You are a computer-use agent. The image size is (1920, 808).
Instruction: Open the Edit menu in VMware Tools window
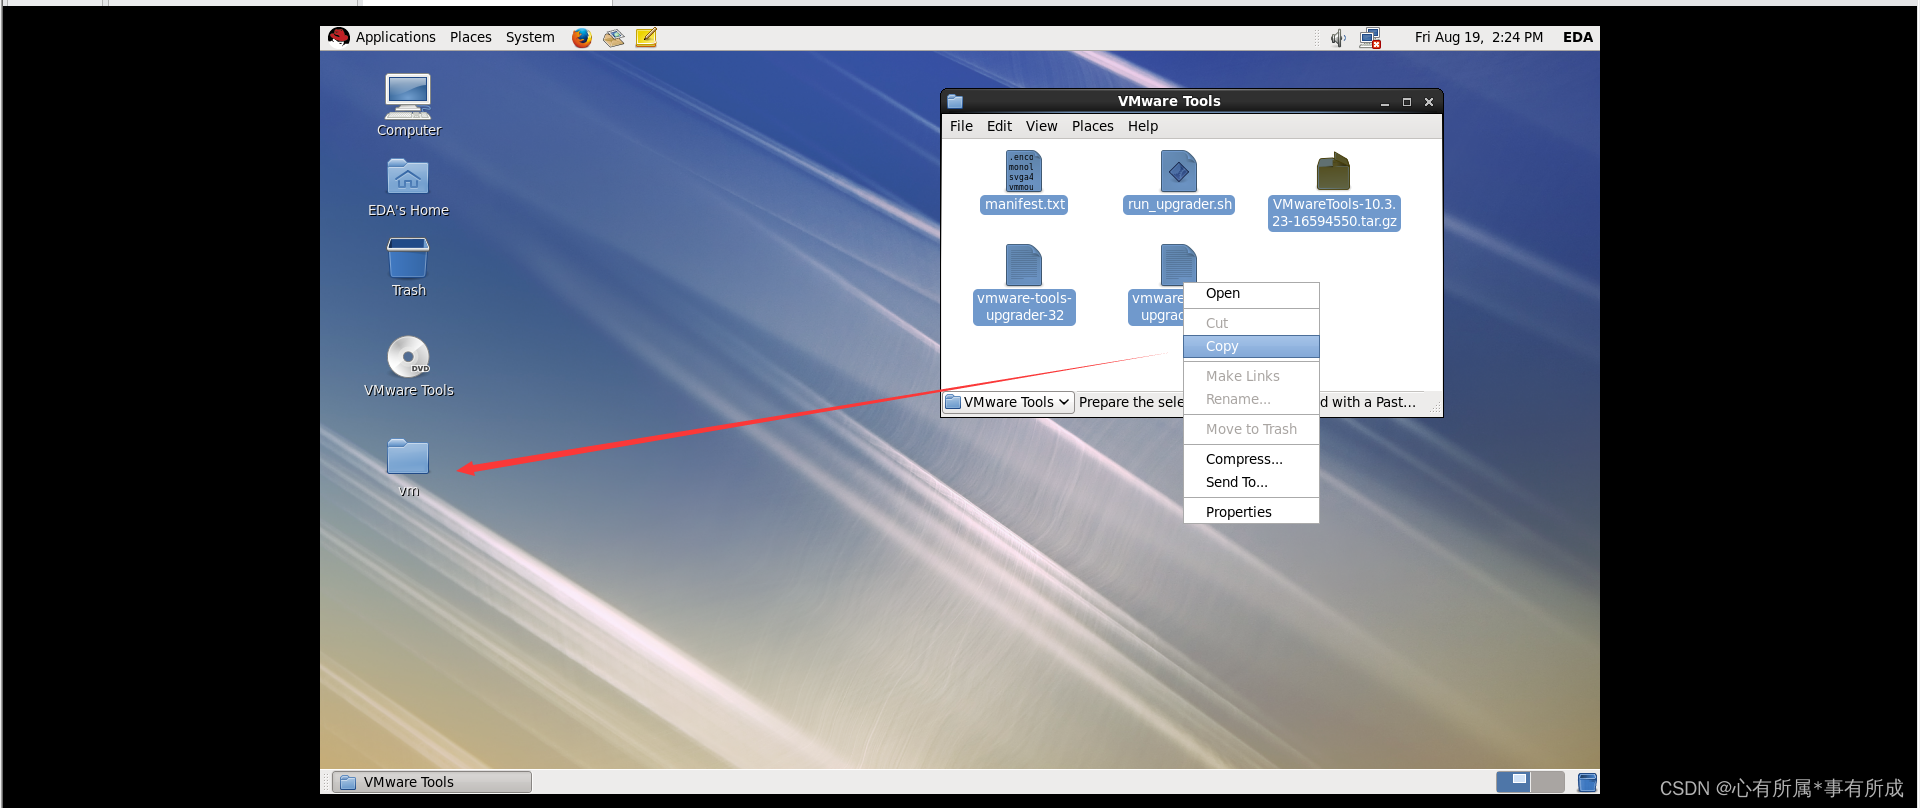pyautogui.click(x=999, y=126)
